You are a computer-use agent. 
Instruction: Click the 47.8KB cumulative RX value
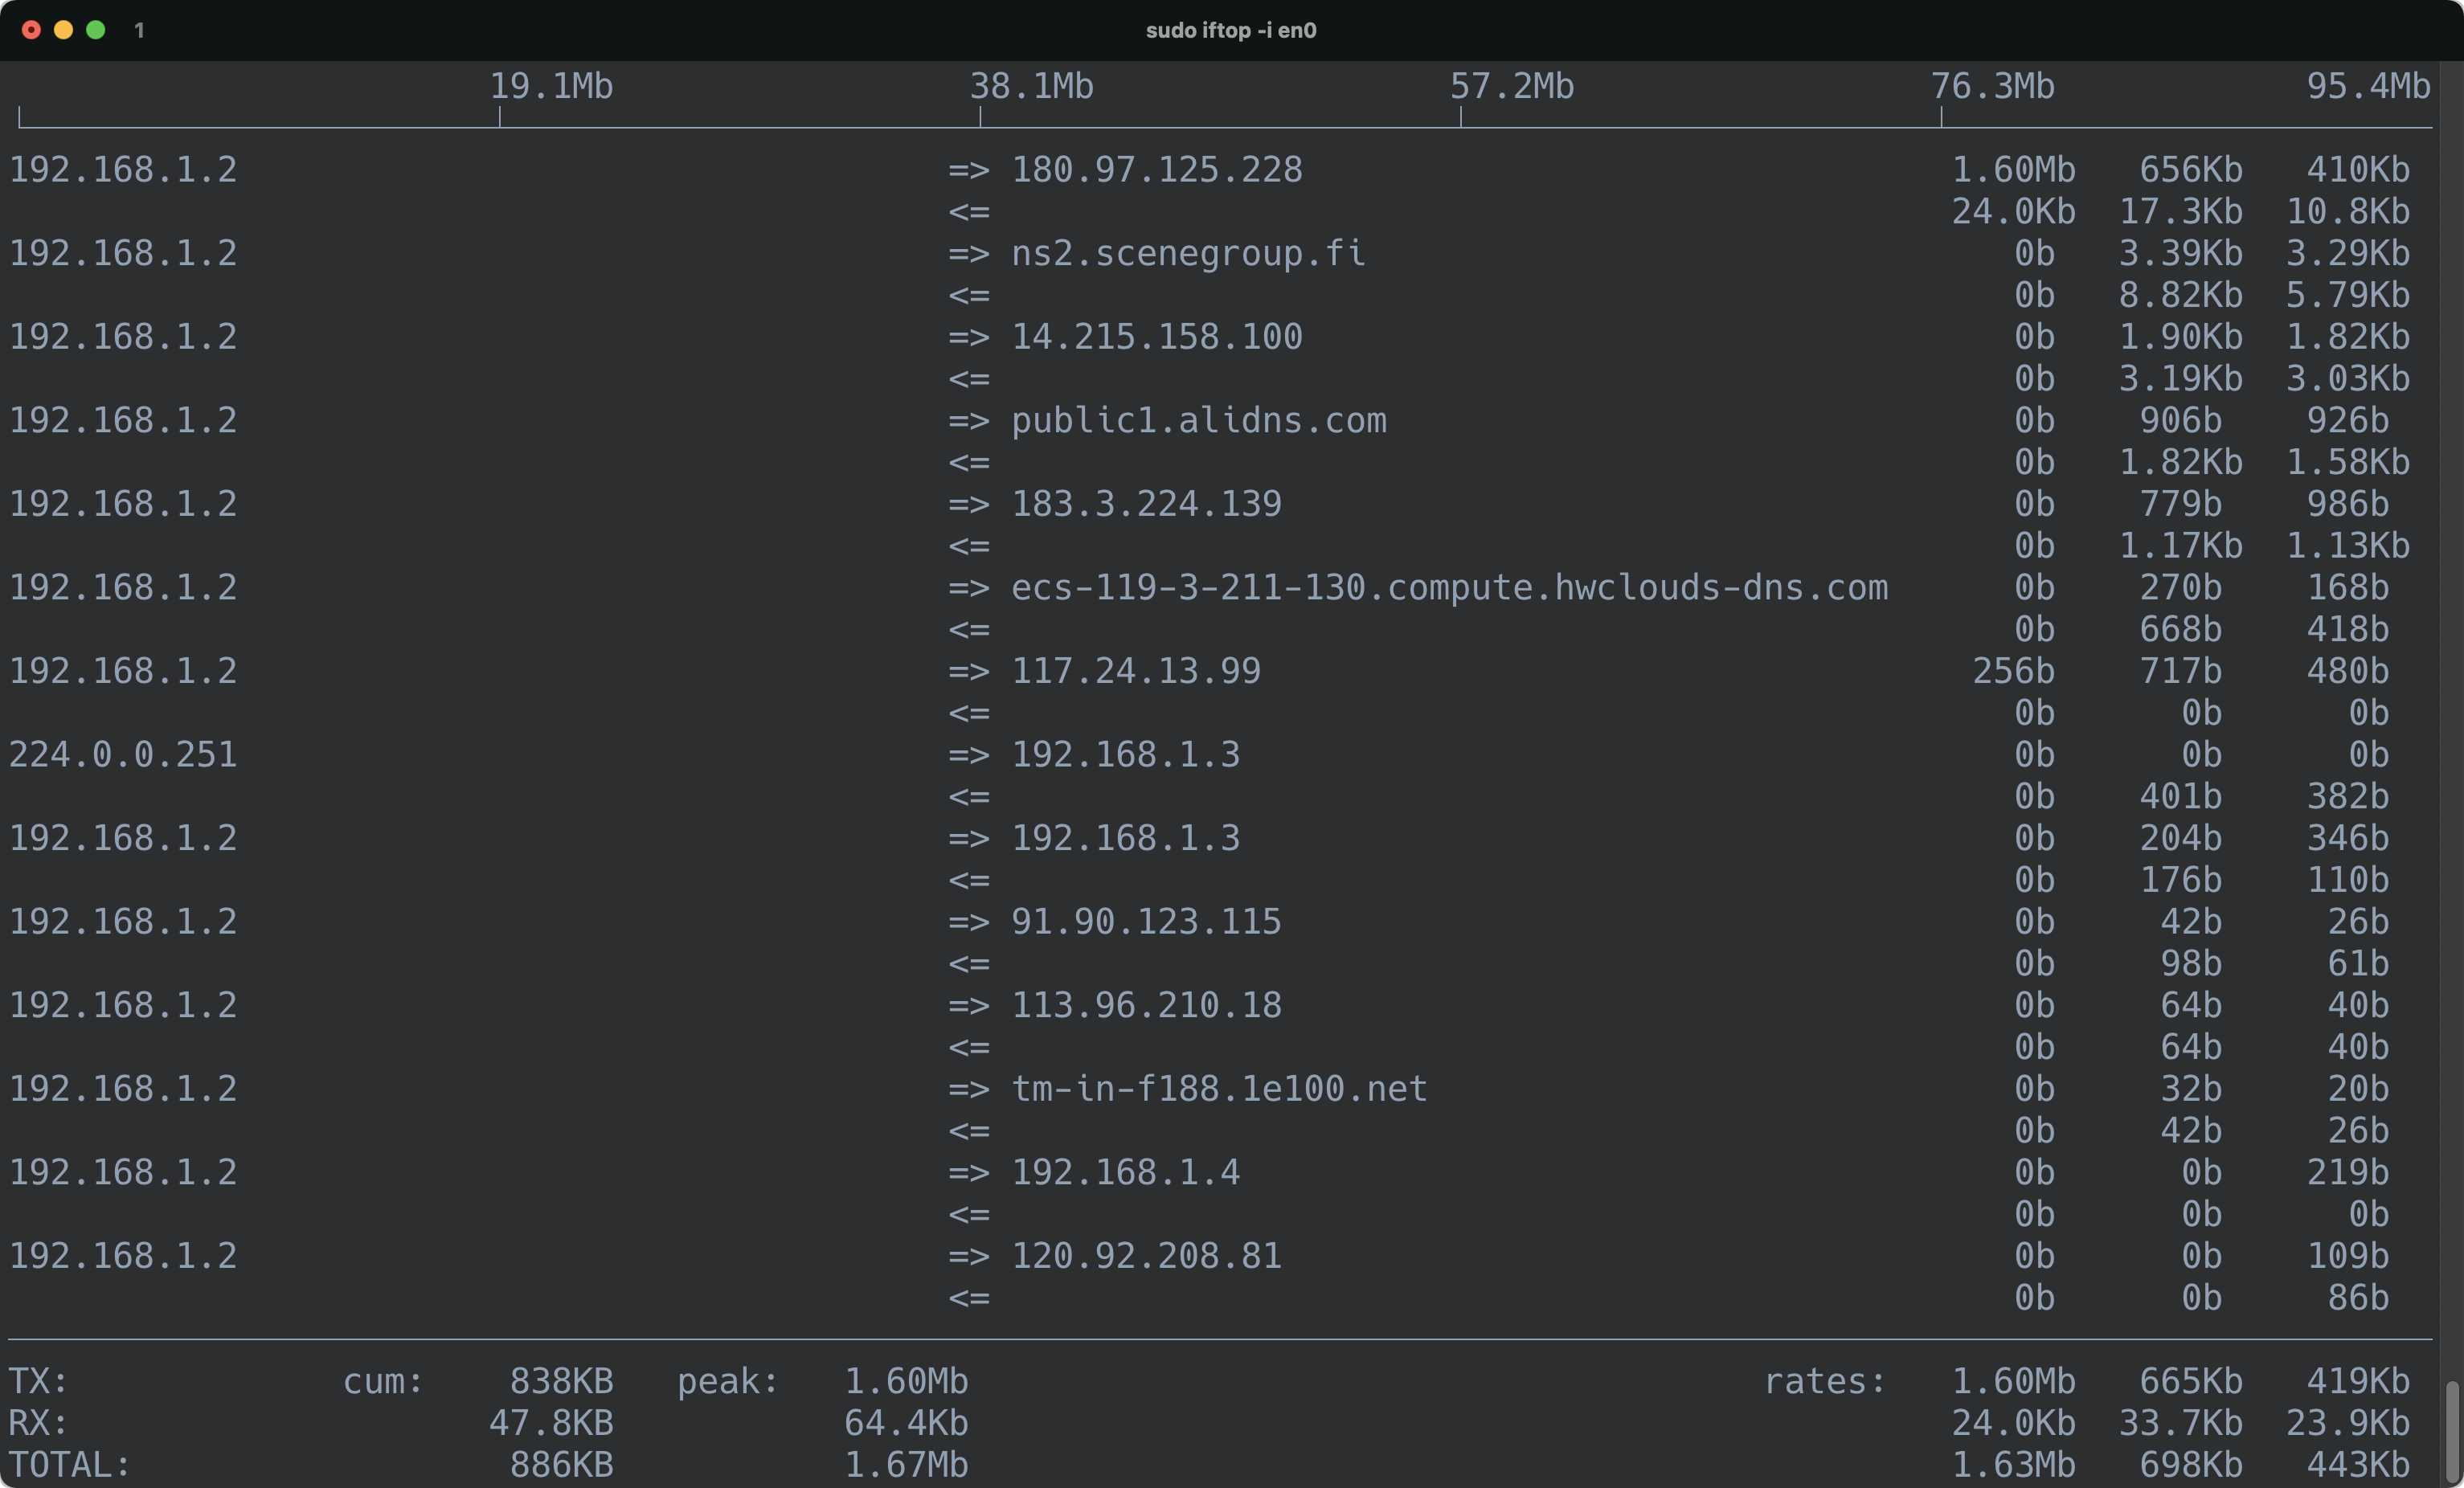coord(551,1423)
